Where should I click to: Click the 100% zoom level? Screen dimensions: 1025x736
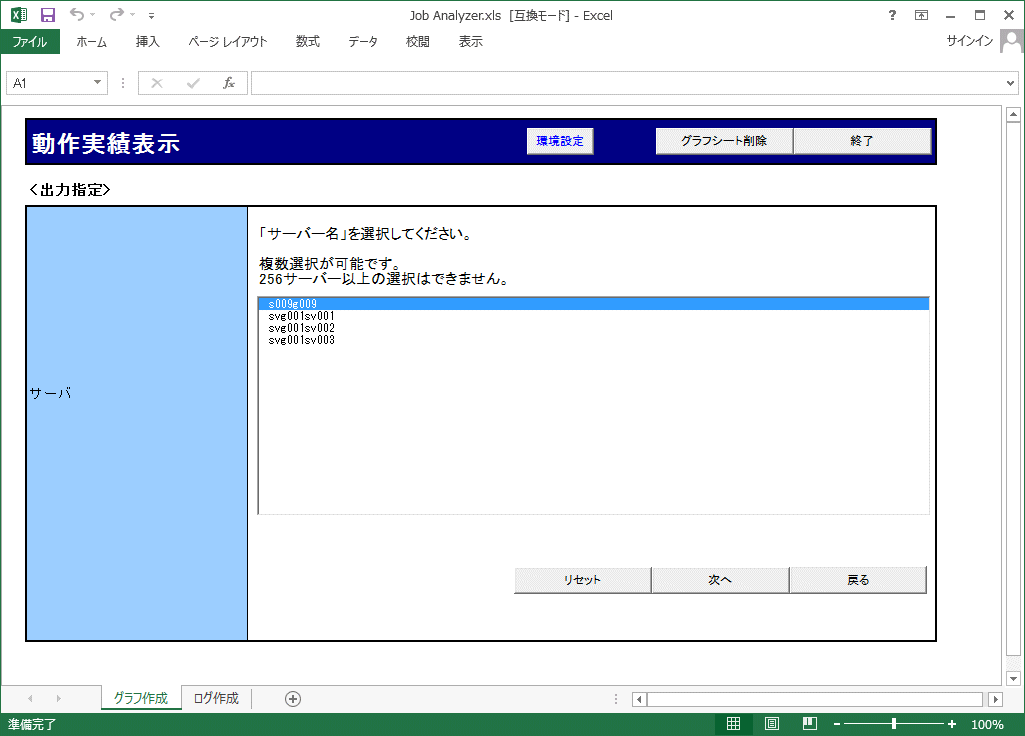[987, 724]
